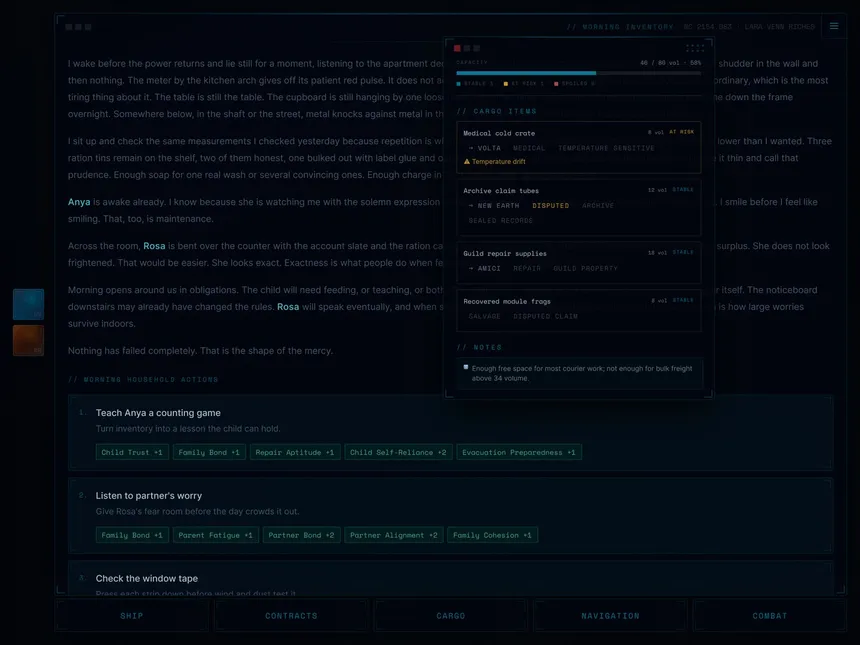
Task: Choose the "Listen to partner's worry" action
Action: coord(450,516)
